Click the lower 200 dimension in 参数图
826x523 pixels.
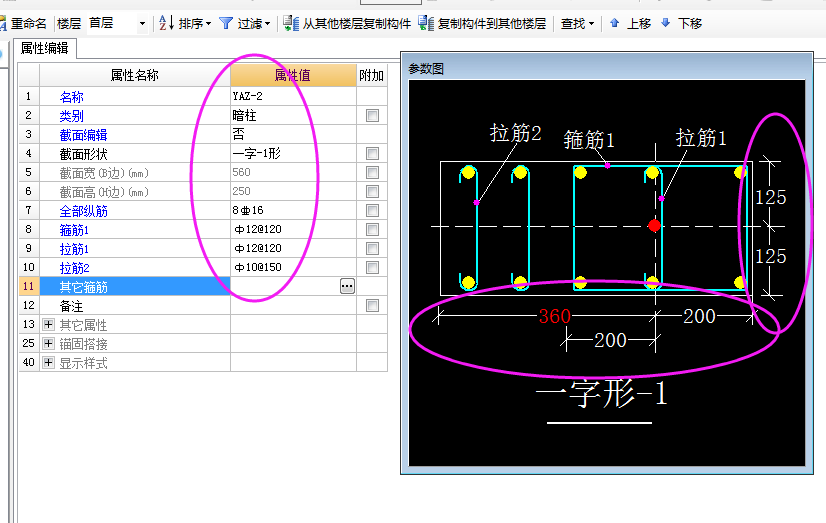[x=610, y=340]
